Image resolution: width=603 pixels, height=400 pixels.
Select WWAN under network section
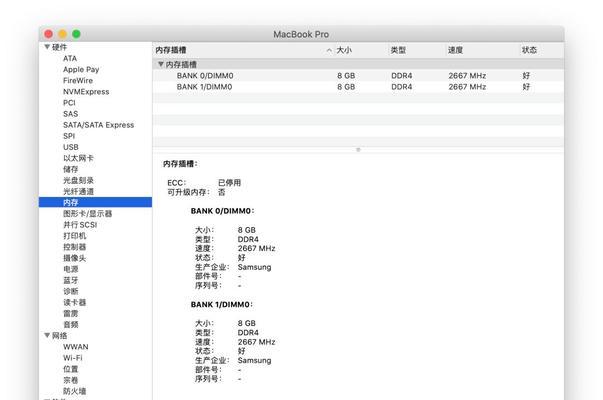click(x=76, y=347)
